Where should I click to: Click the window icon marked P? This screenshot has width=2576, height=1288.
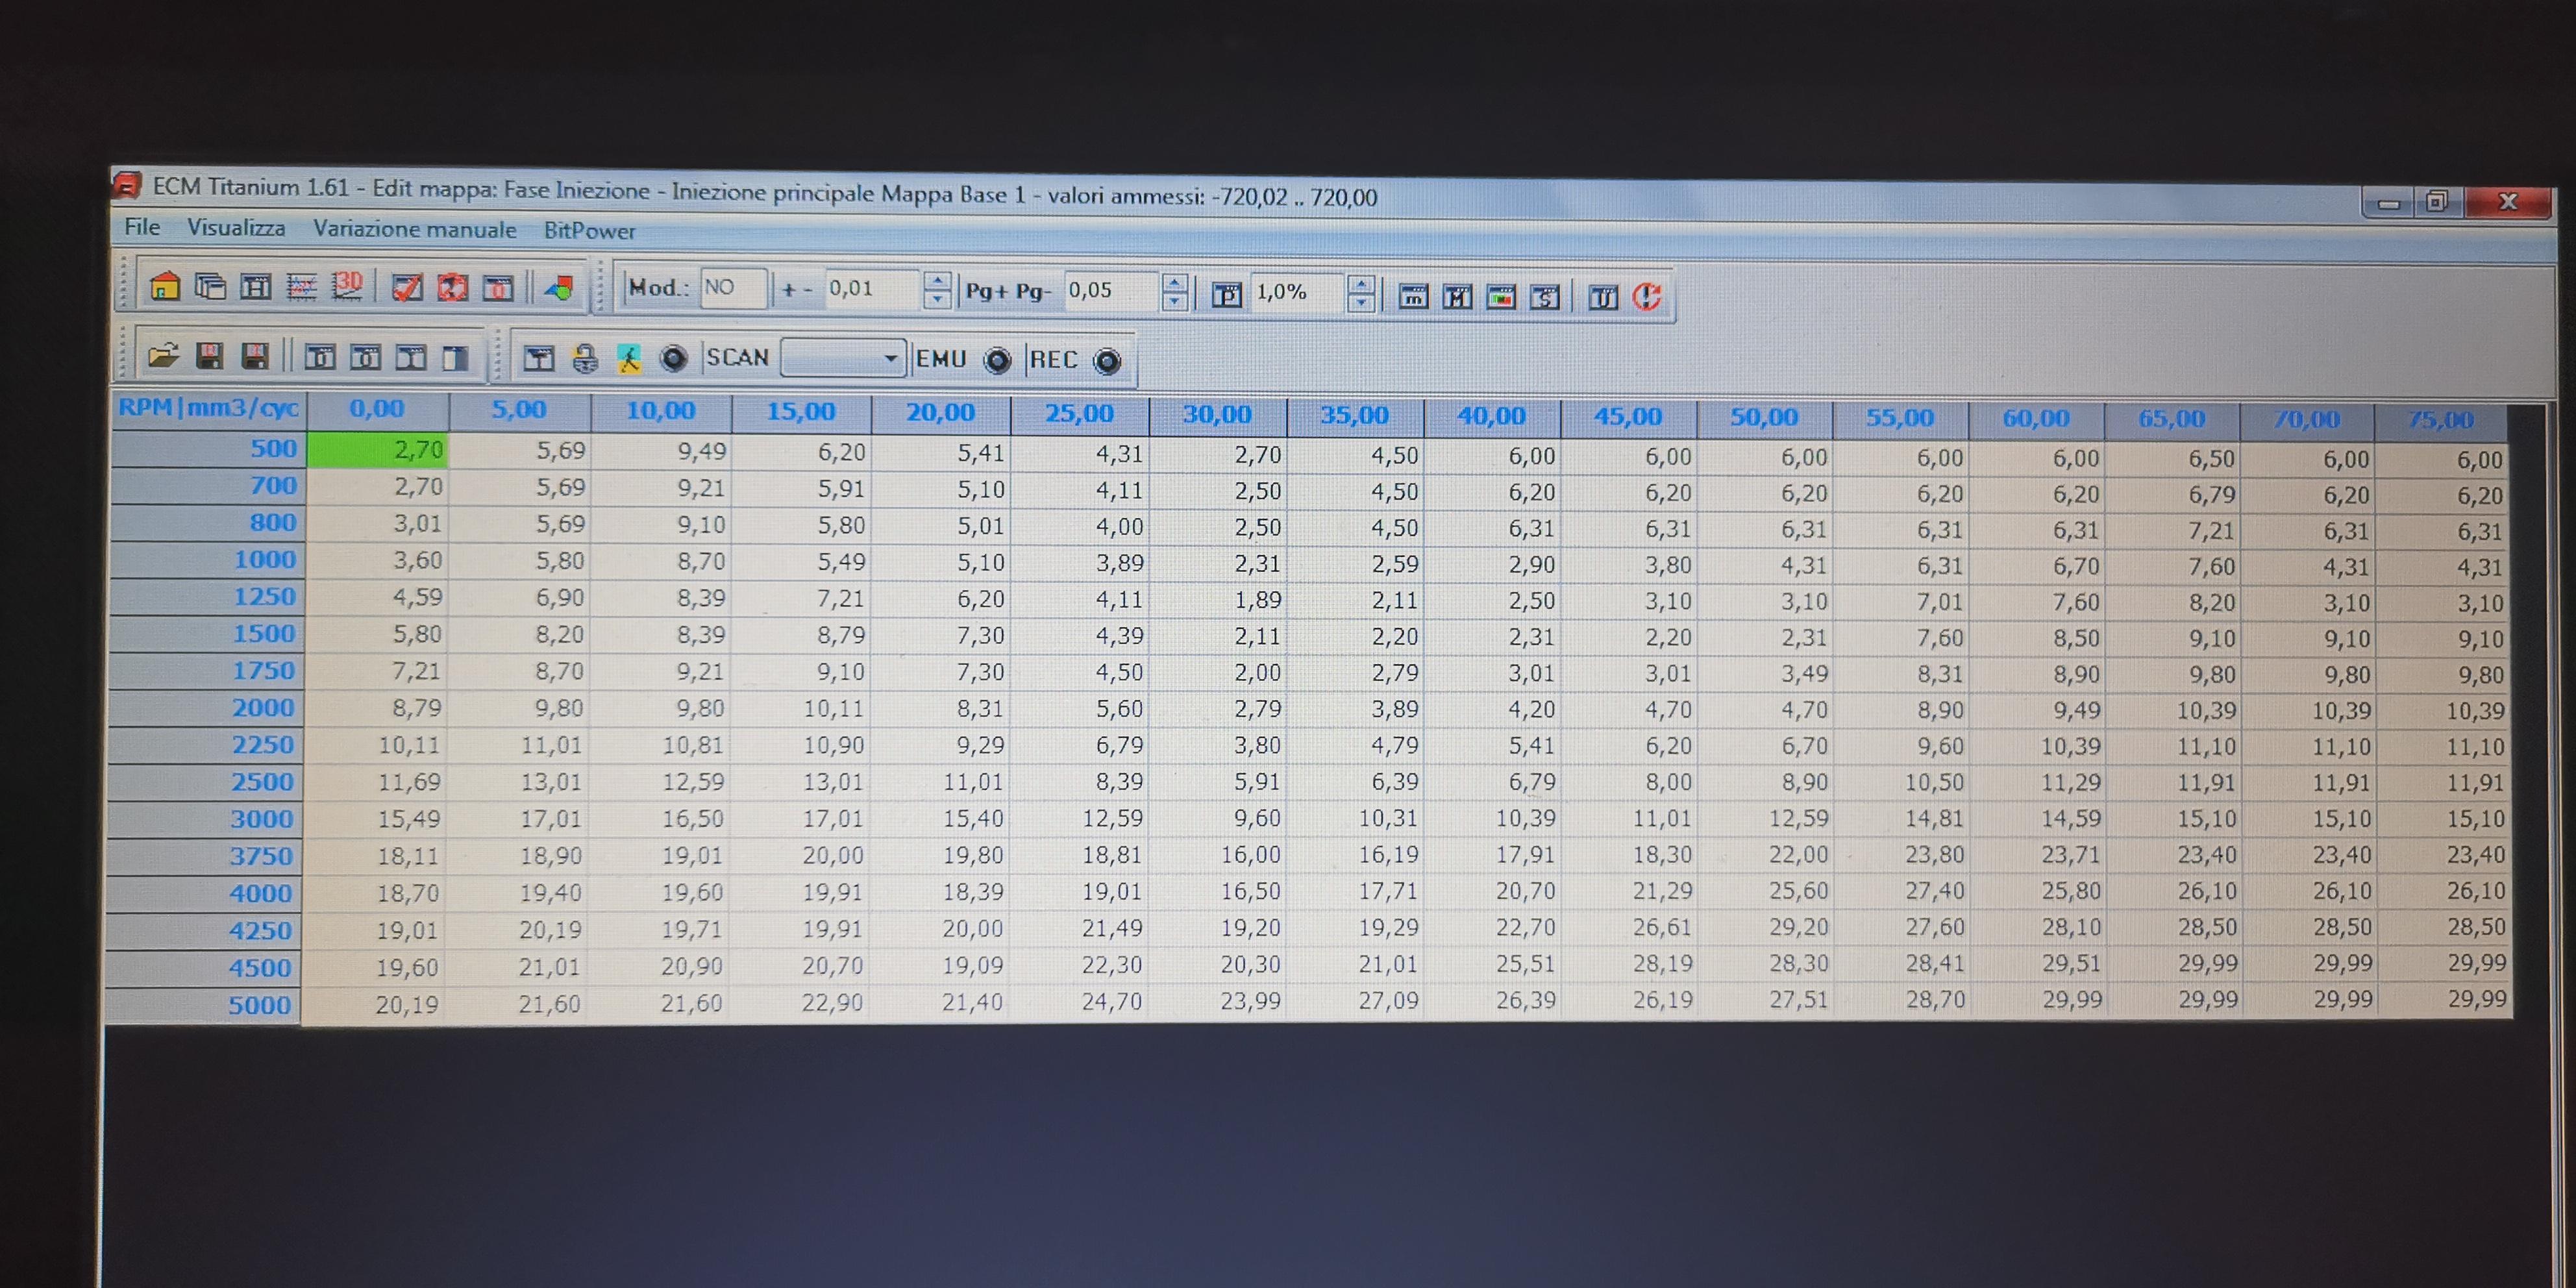(1227, 295)
